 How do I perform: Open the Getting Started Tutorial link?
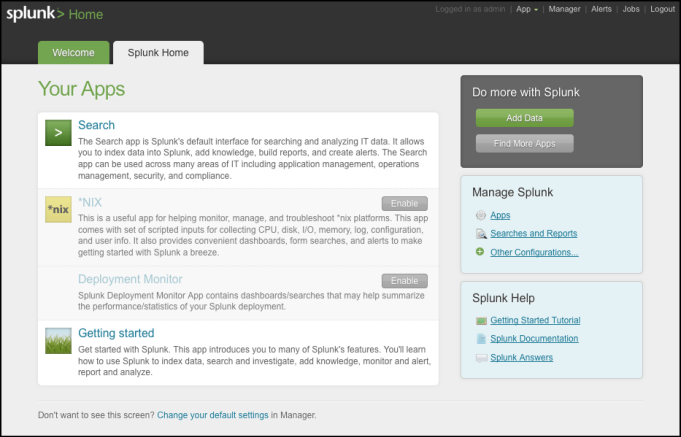pyautogui.click(x=535, y=320)
